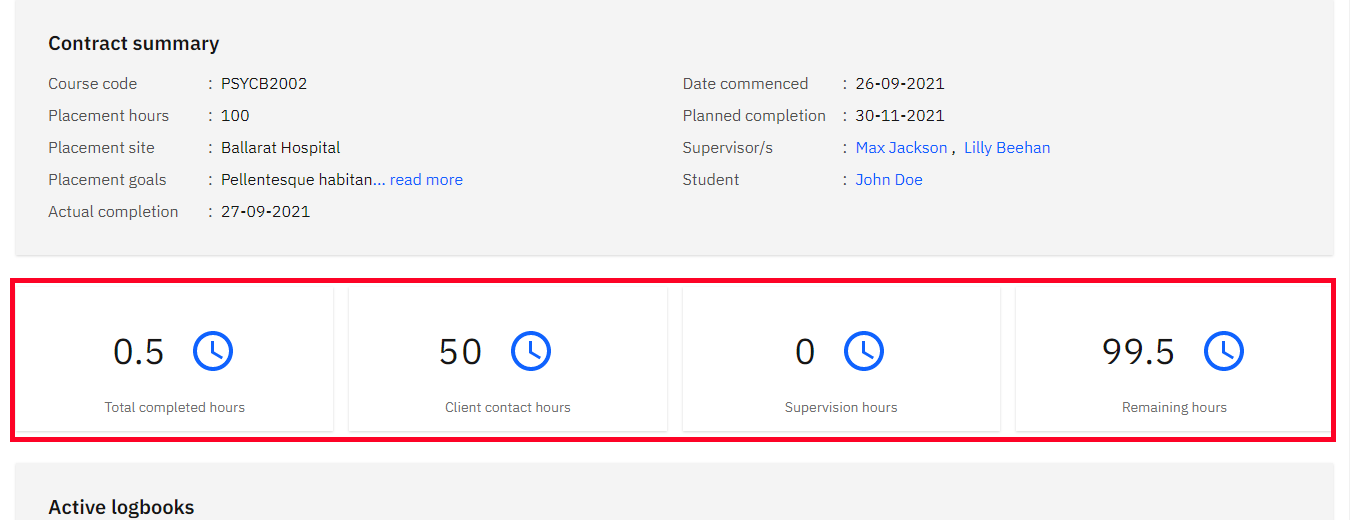Screen dimensions: 1350x520
Task: Click the clock icon for Supervision hours
Action: (x=864, y=351)
